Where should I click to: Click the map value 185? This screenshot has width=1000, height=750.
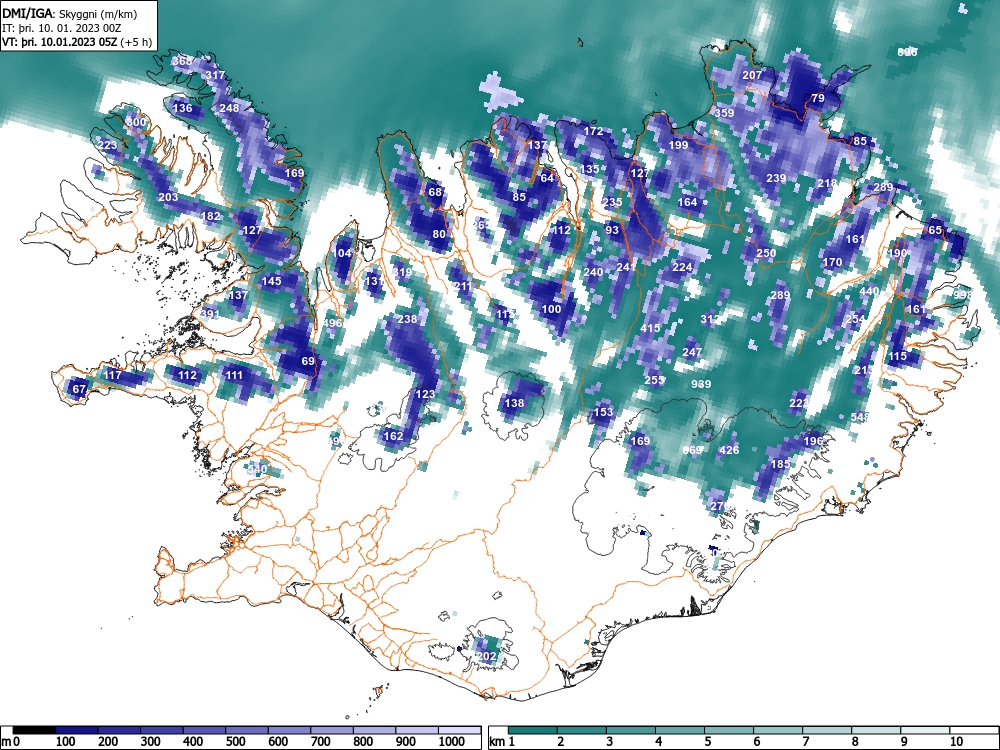[781, 464]
